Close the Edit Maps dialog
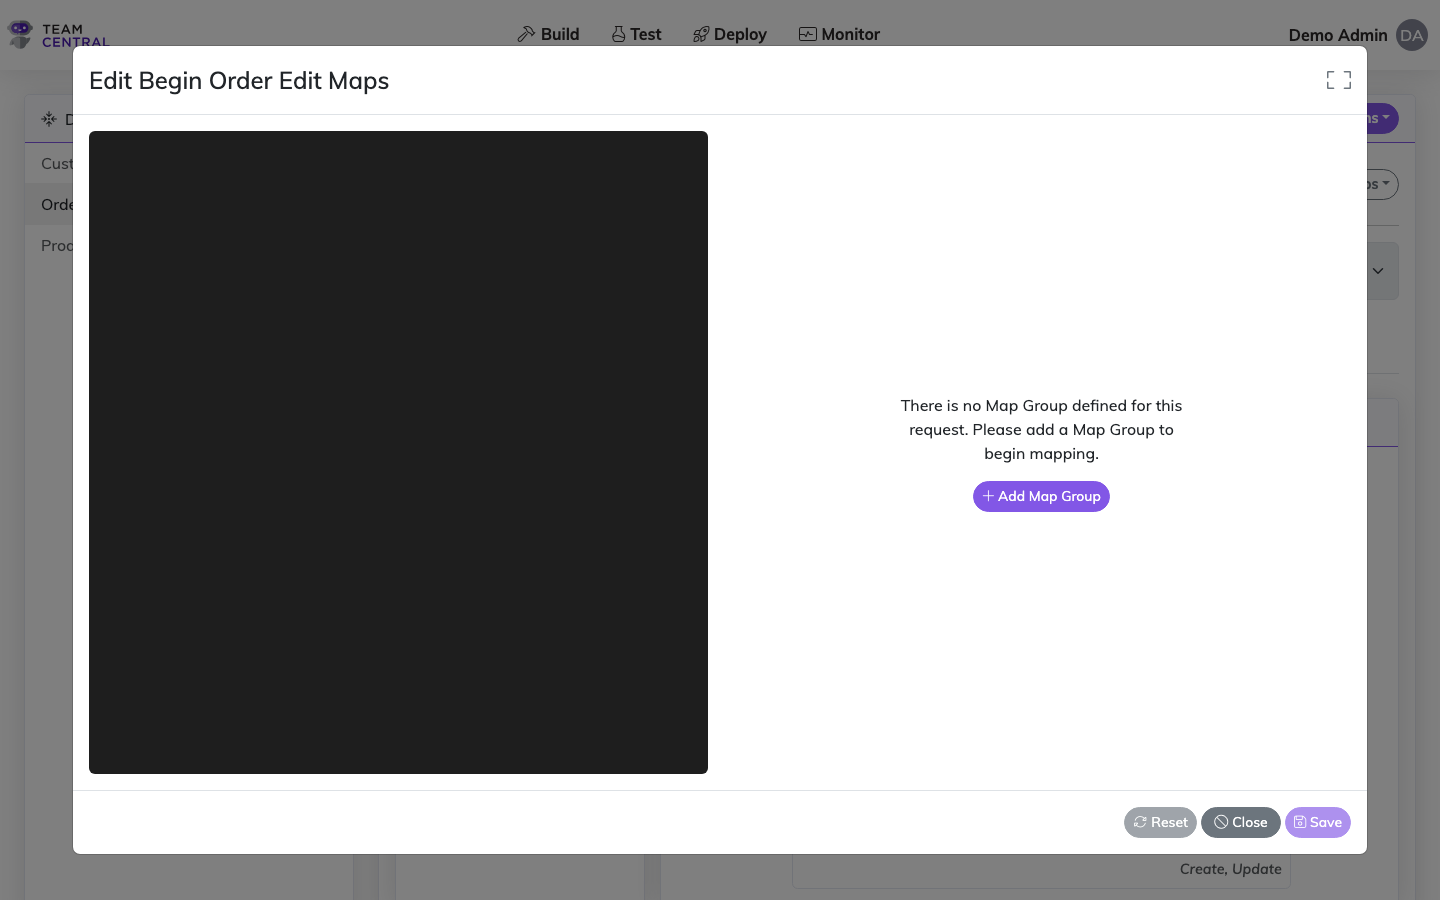The height and width of the screenshot is (900, 1440). [x=1240, y=822]
